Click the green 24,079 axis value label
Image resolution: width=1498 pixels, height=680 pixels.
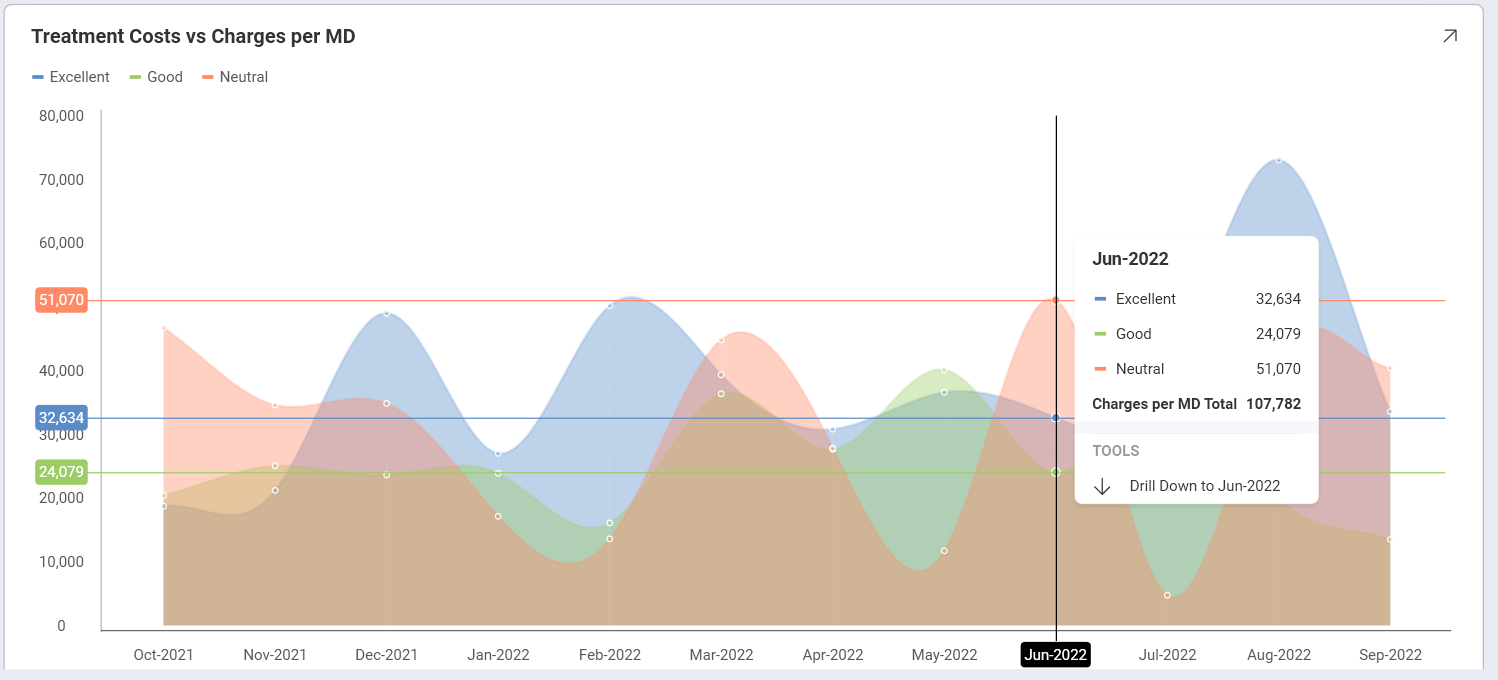coord(61,472)
